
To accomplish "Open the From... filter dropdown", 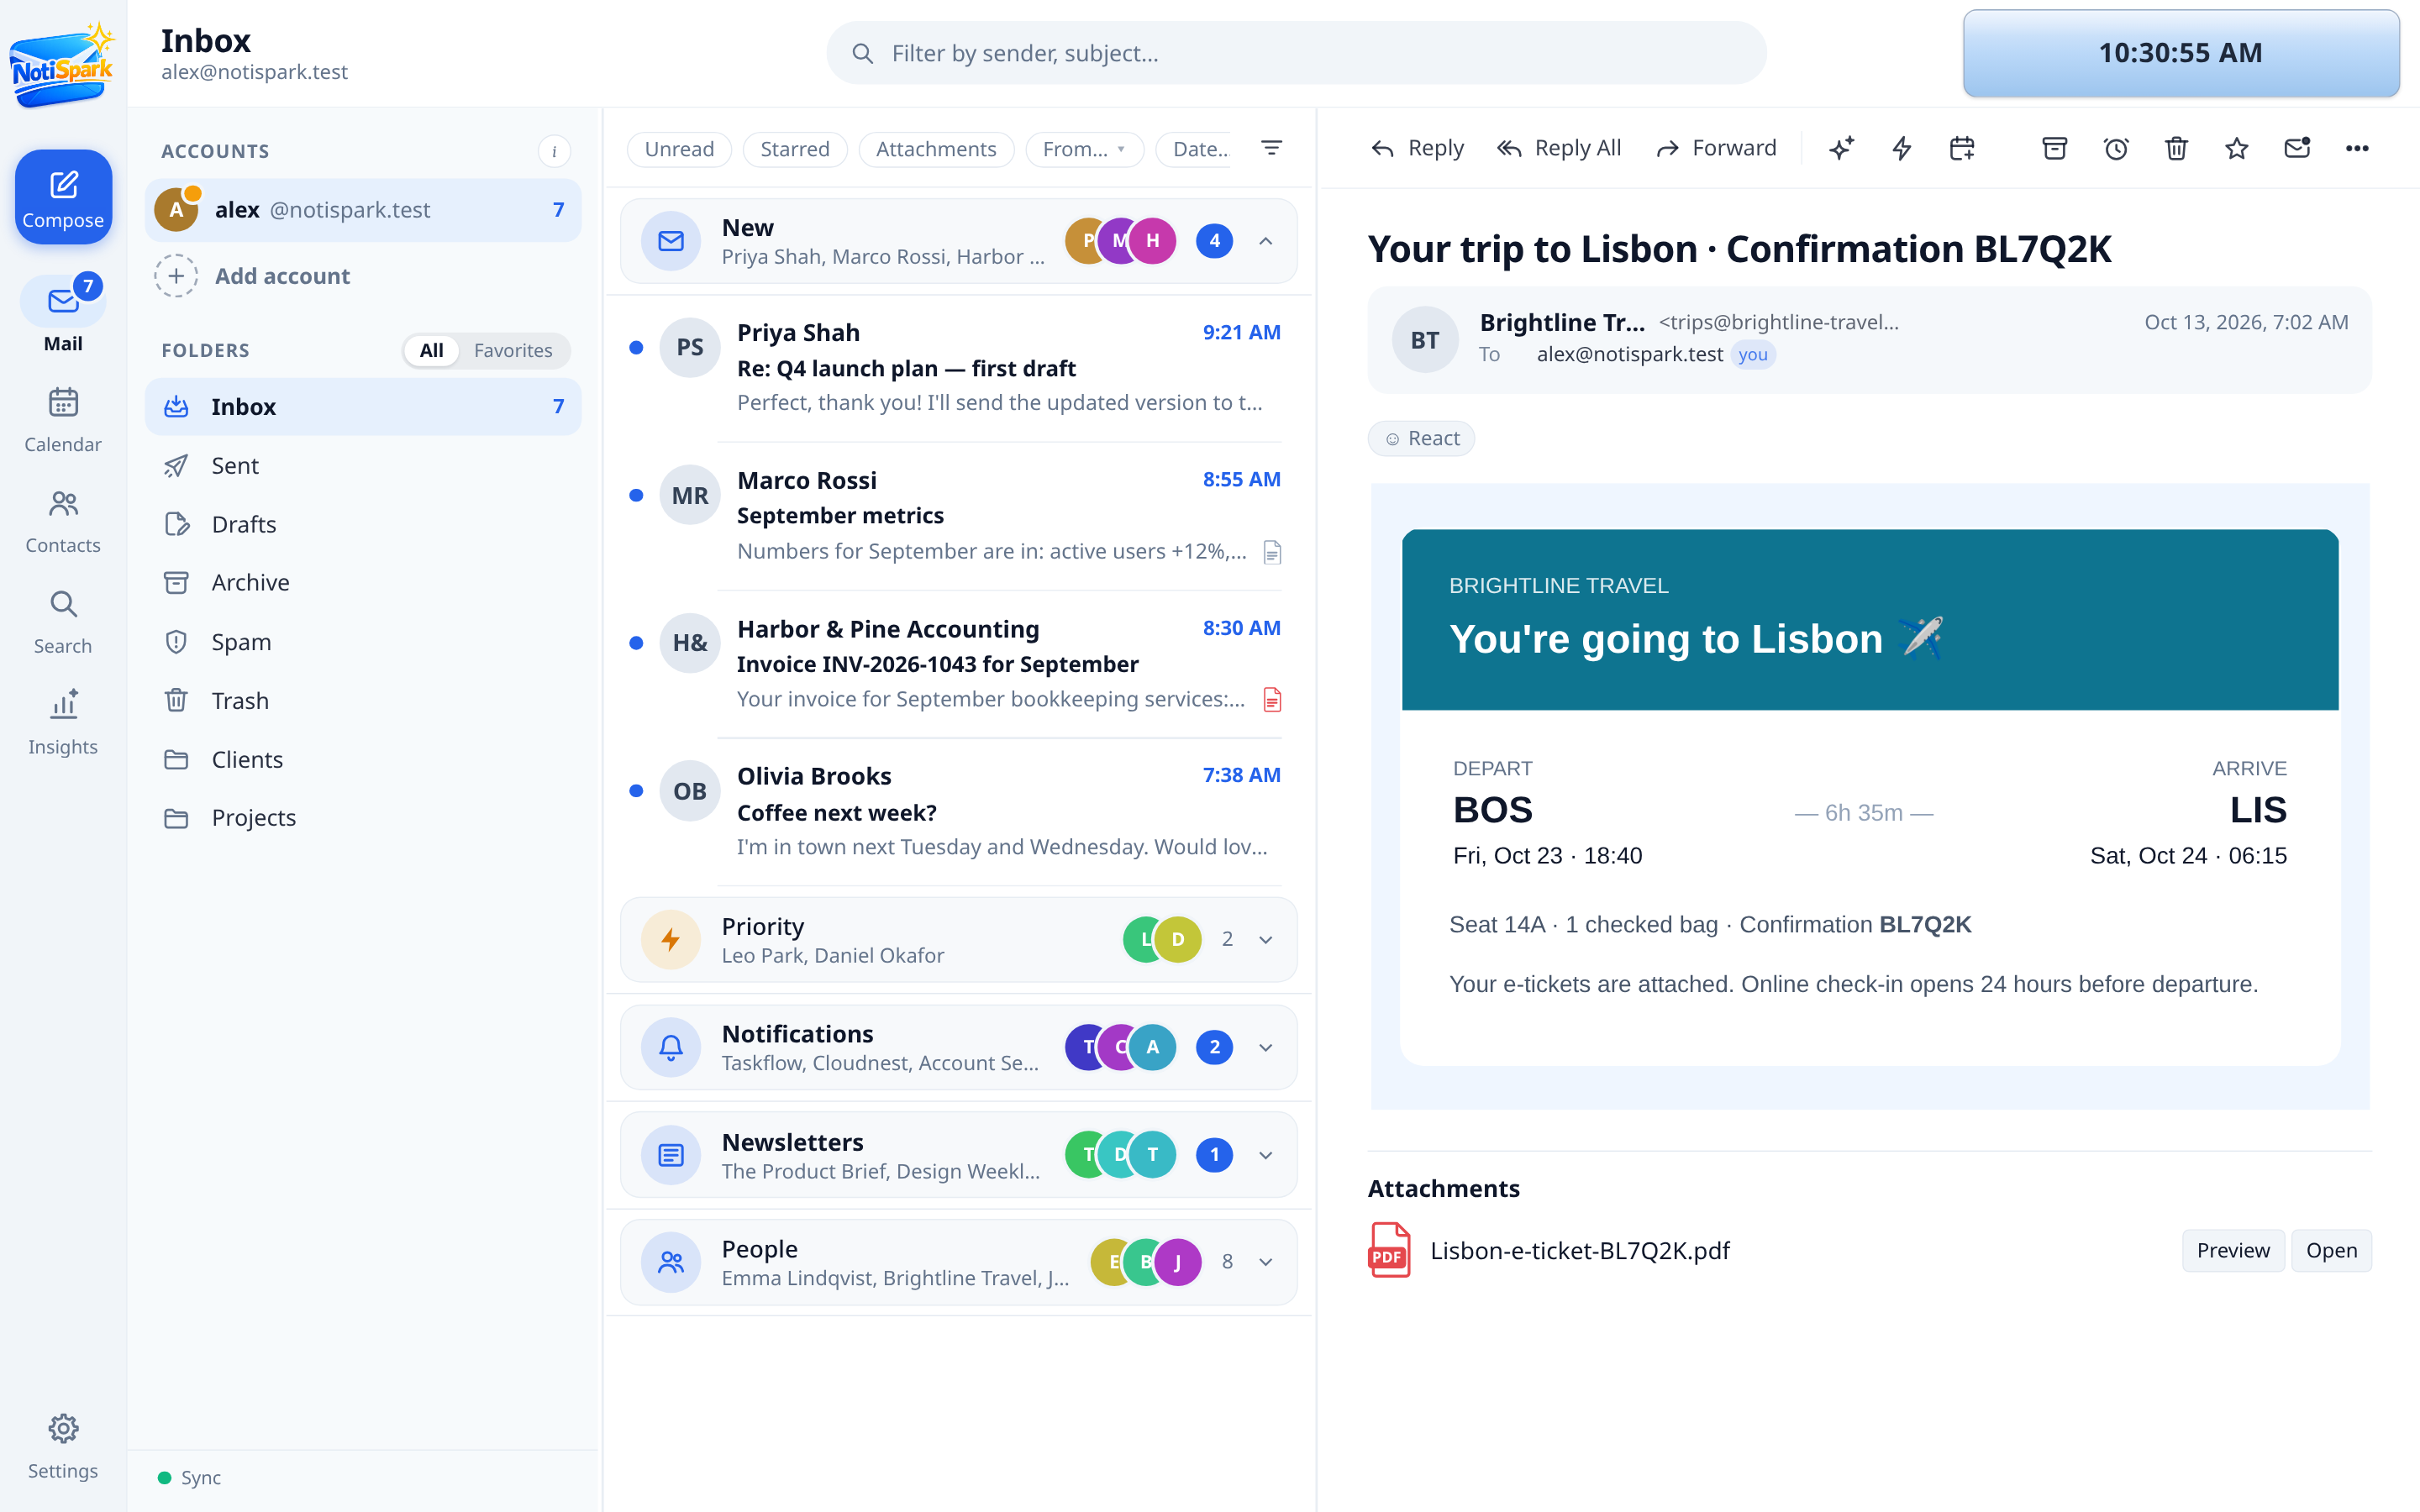I will click(1084, 149).
